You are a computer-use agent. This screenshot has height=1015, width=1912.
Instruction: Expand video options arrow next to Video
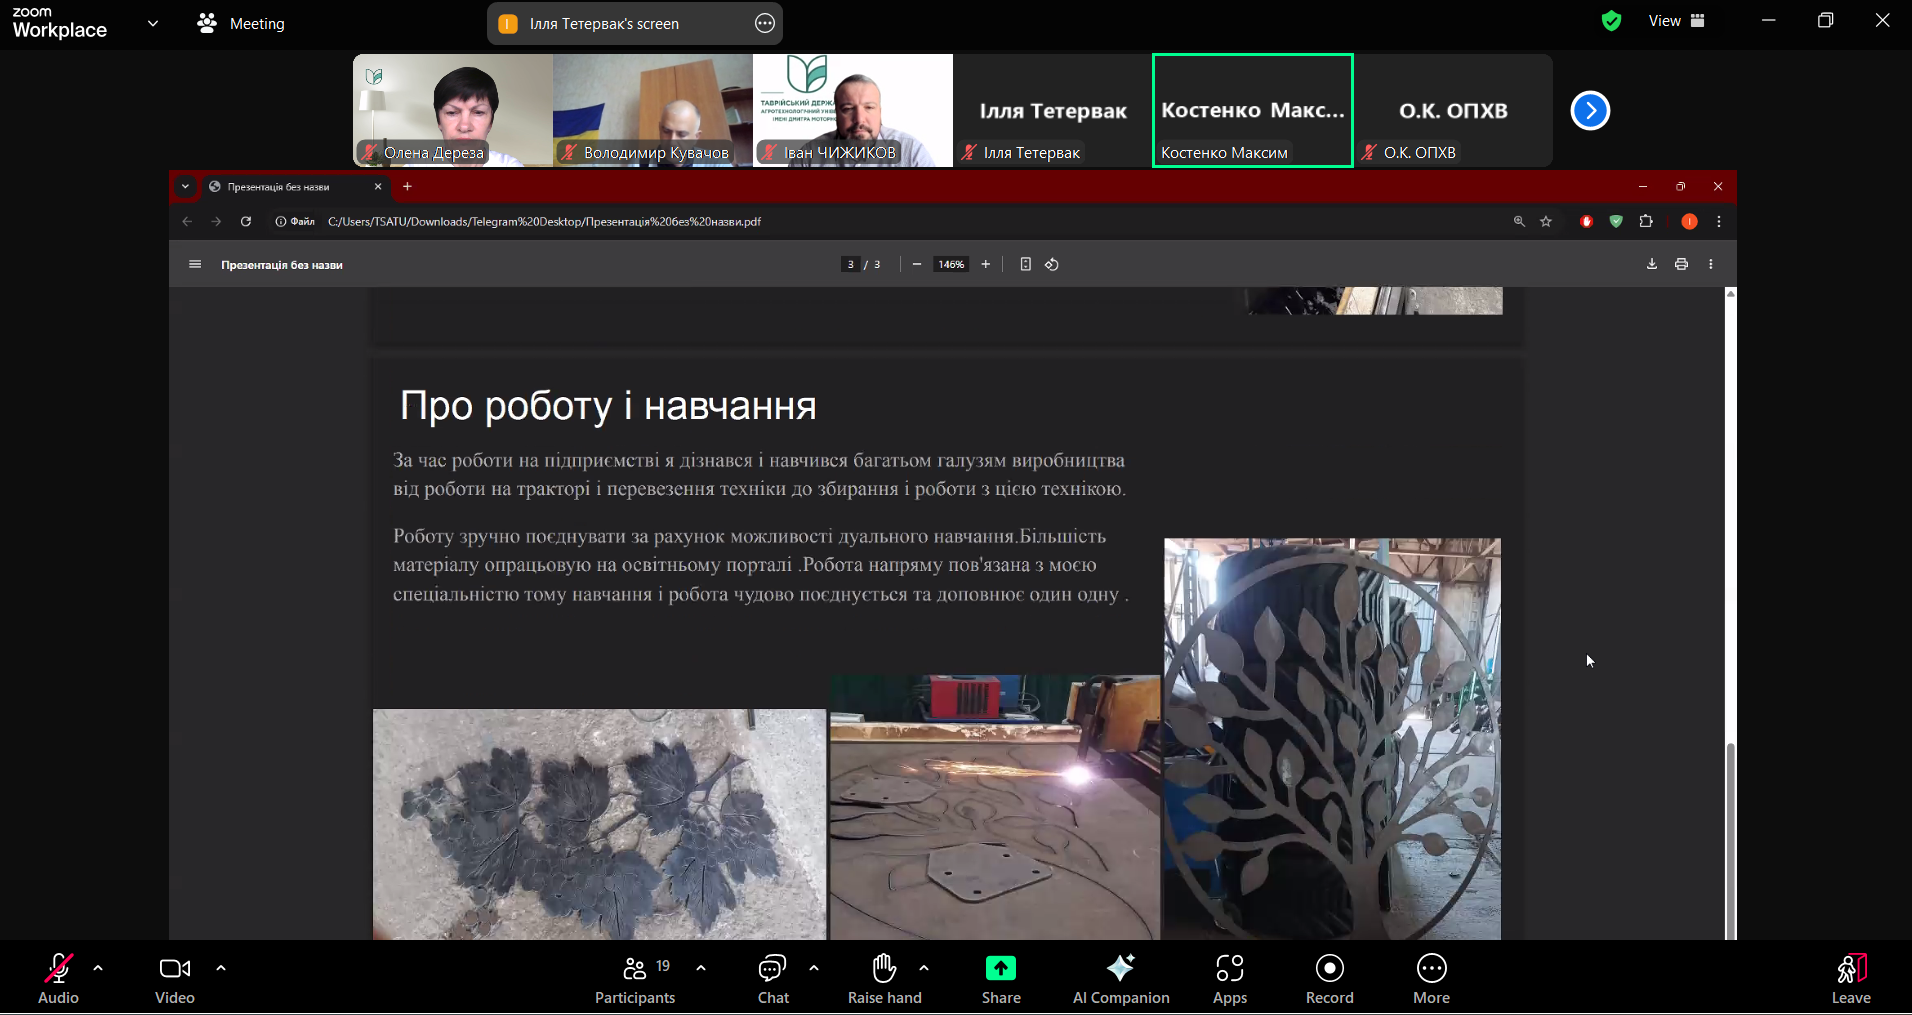[x=221, y=968]
